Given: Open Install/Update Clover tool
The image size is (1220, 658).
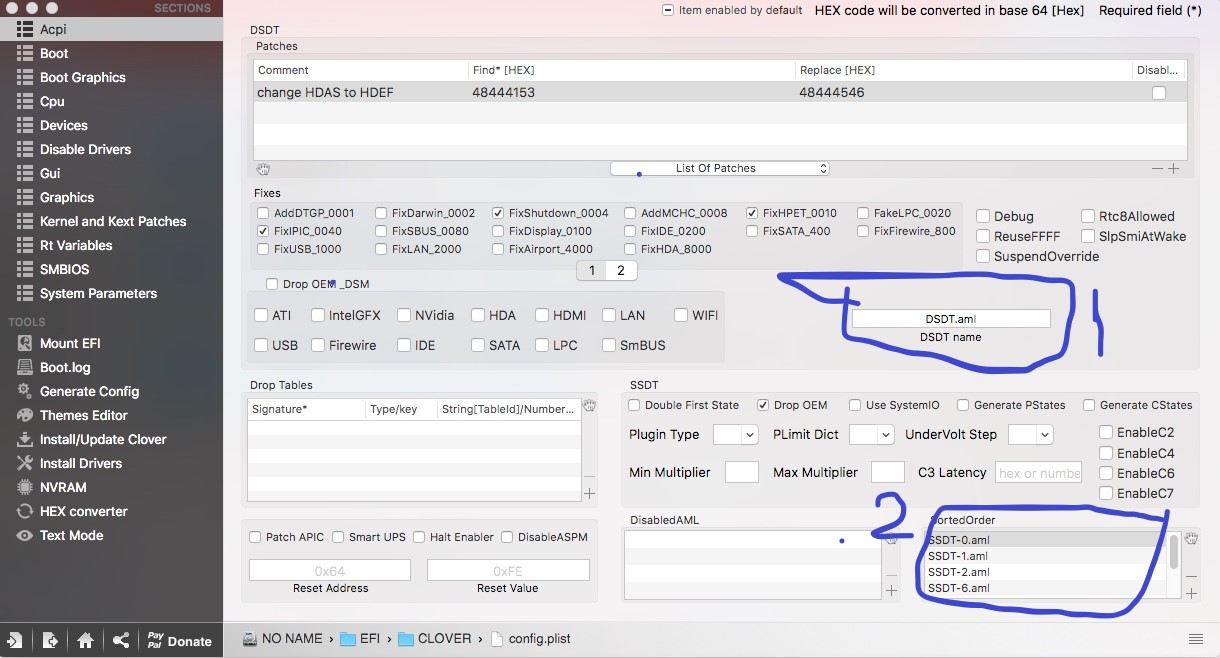Looking at the screenshot, I should [102, 439].
